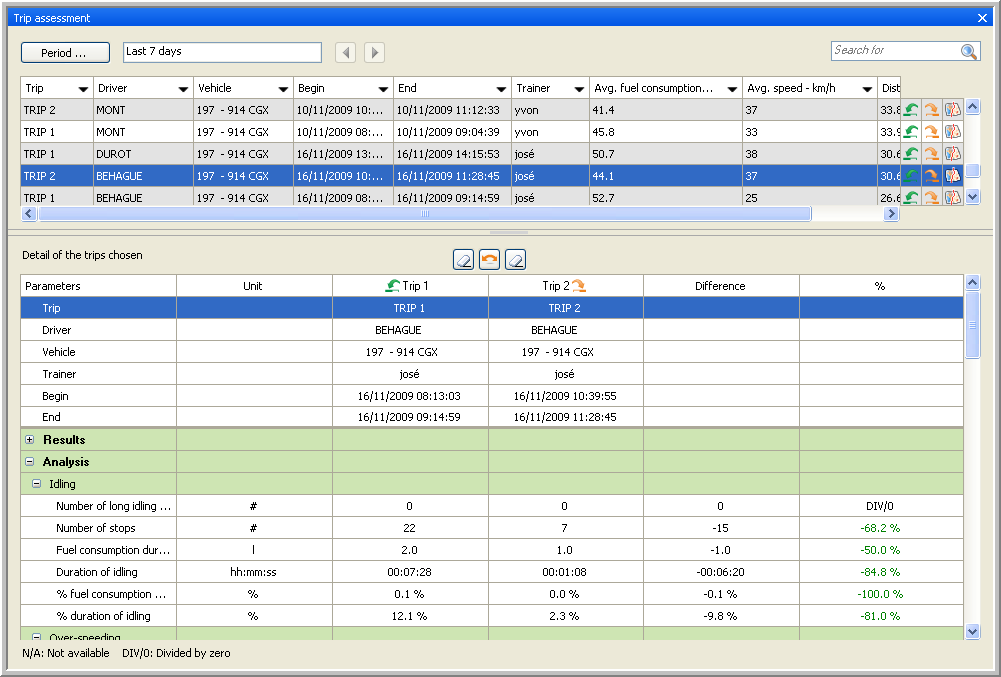Click the Period... button
The height and width of the screenshot is (677, 1001).
65,52
